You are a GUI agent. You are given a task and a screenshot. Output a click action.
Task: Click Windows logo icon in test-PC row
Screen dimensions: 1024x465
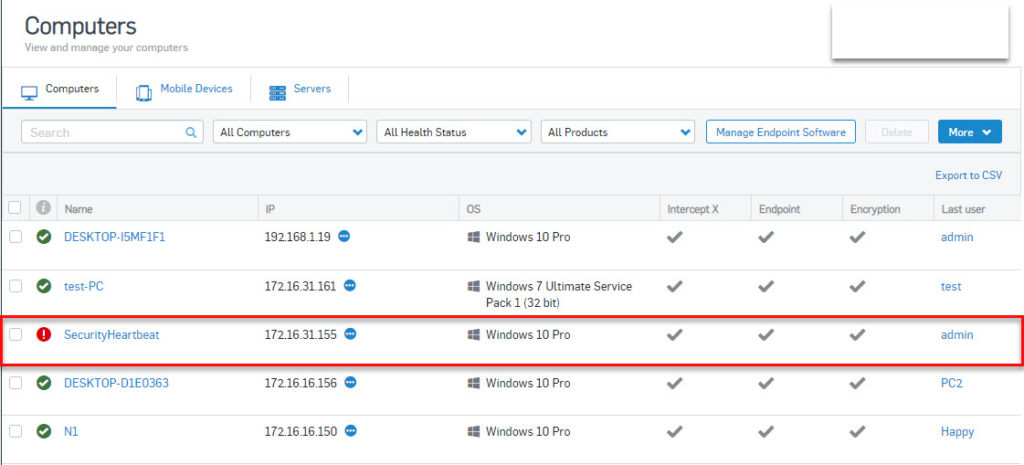click(x=473, y=286)
